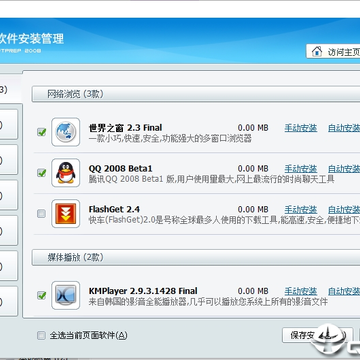
Task: Select the 世界之窗 2.3 Final title
Action: (x=125, y=128)
